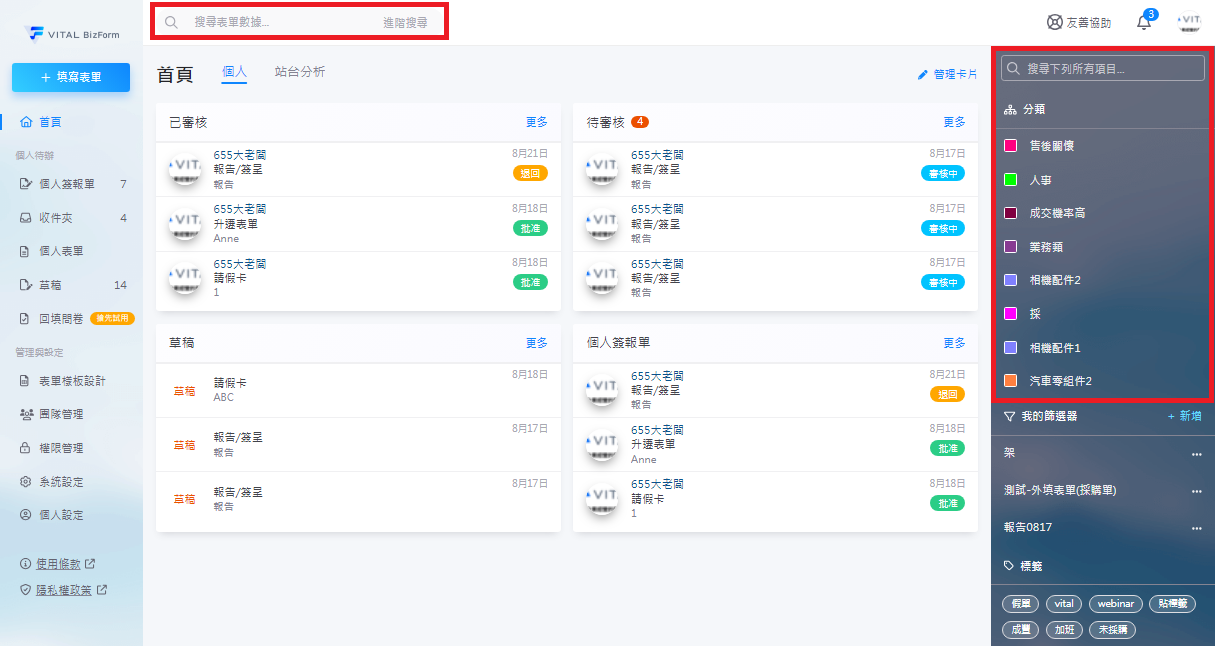
Task: Select the 人事 category checkbox
Action: pos(1010,180)
